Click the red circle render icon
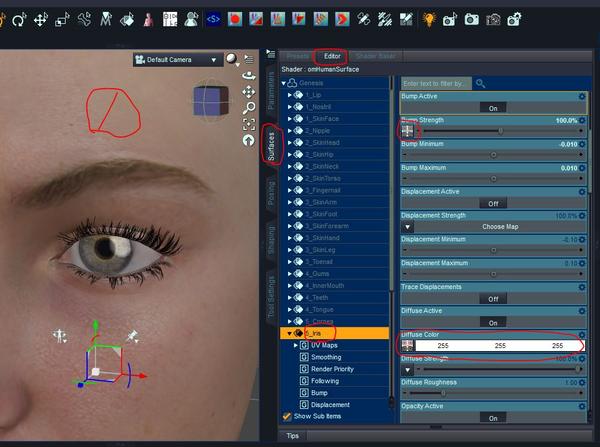 pyautogui.click(x=235, y=19)
